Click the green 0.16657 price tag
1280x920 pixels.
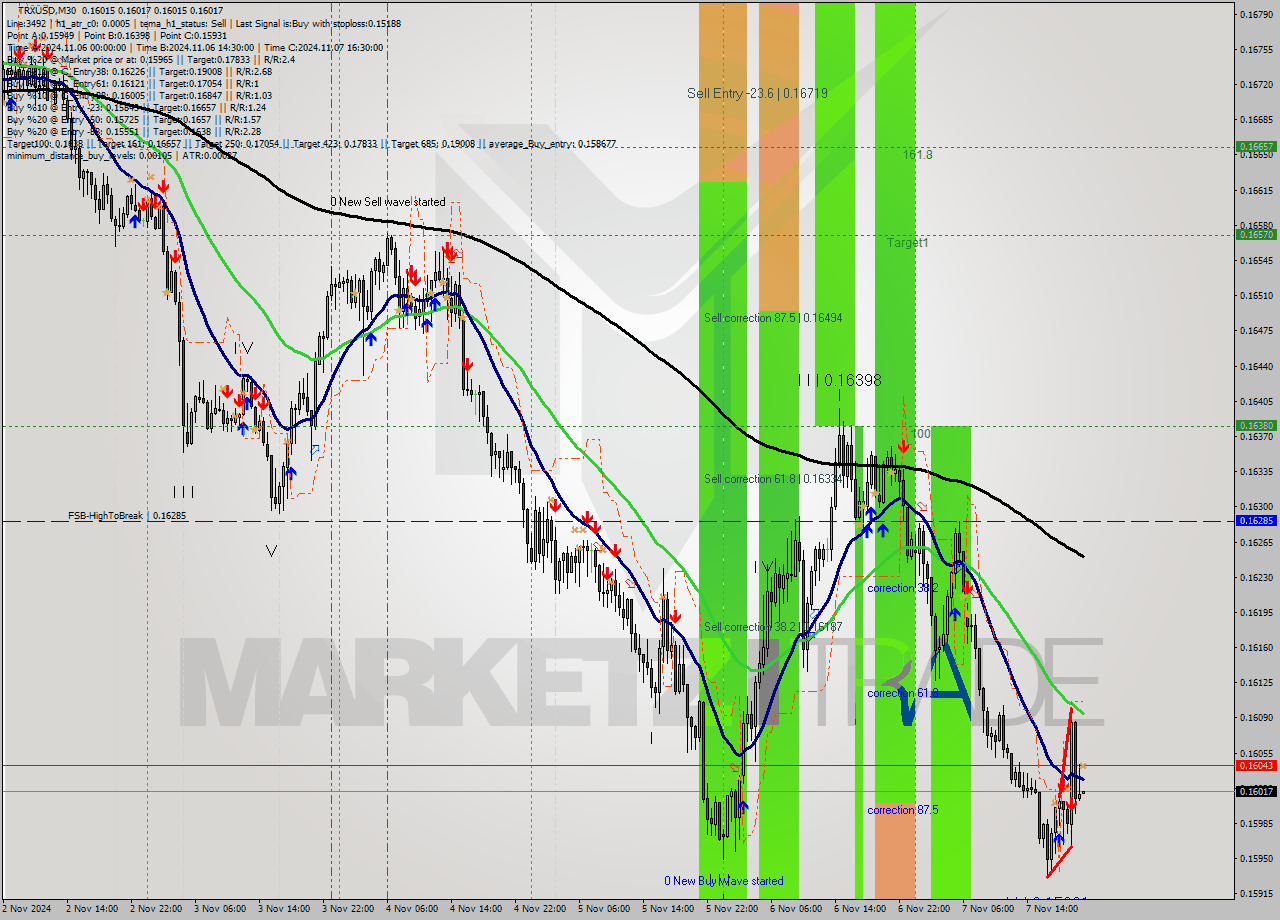(1257, 146)
